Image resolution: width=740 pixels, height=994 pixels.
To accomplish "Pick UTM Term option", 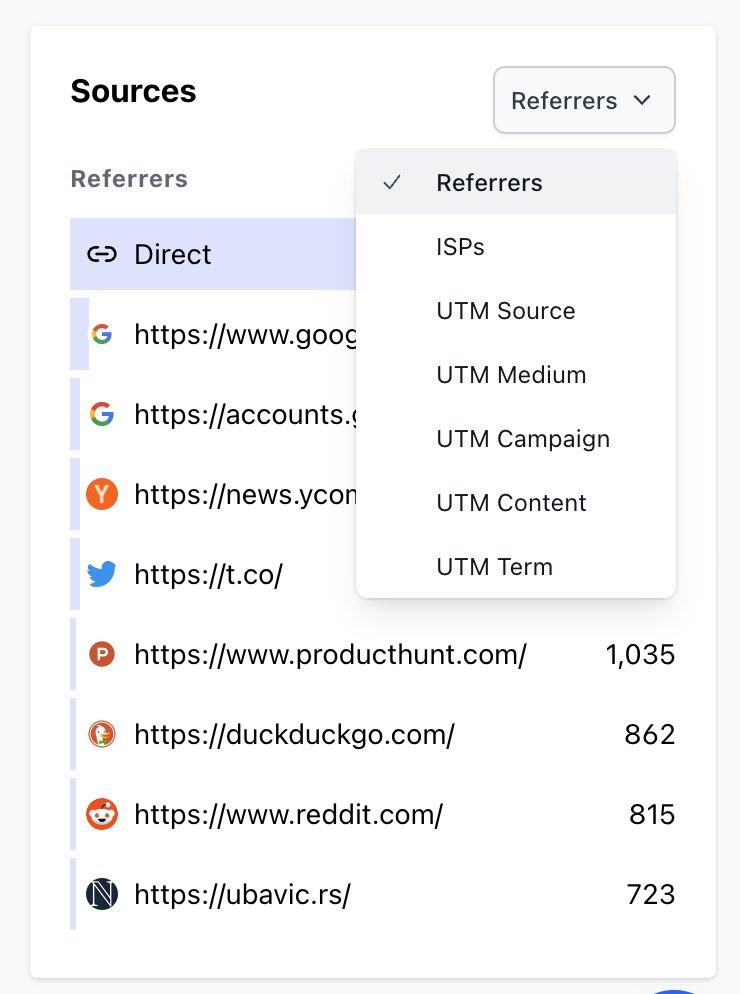I will click(516, 567).
